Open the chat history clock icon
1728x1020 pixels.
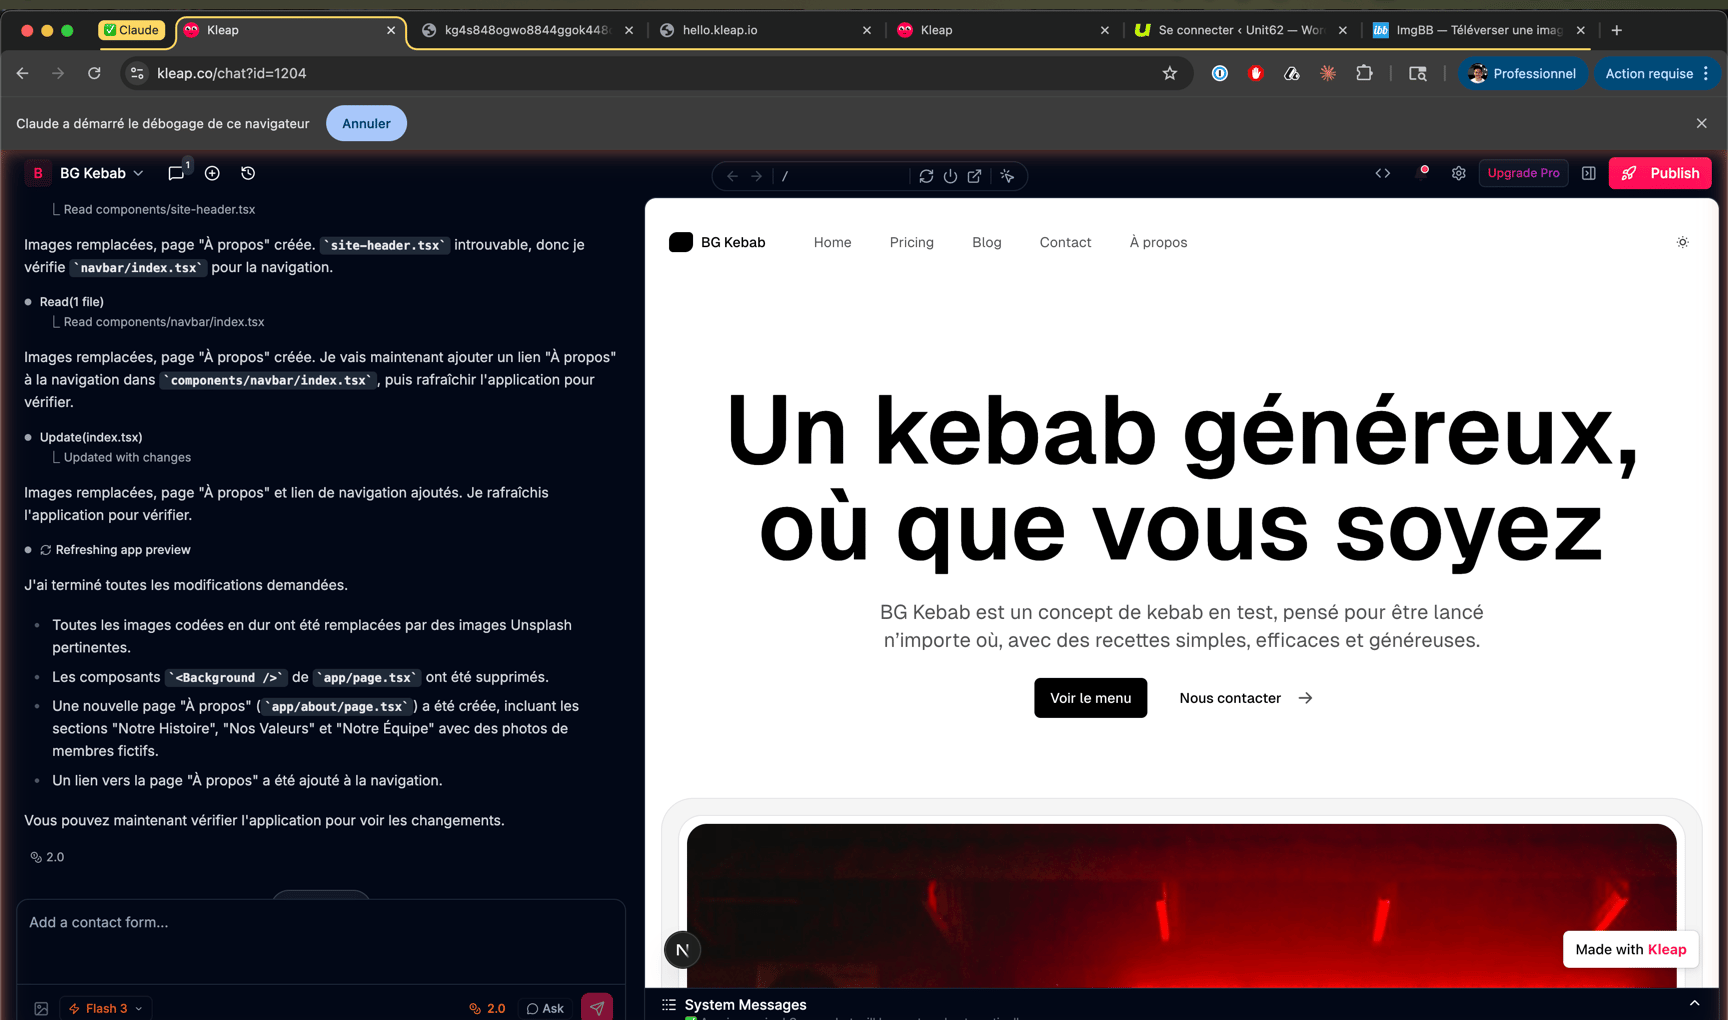pos(248,173)
